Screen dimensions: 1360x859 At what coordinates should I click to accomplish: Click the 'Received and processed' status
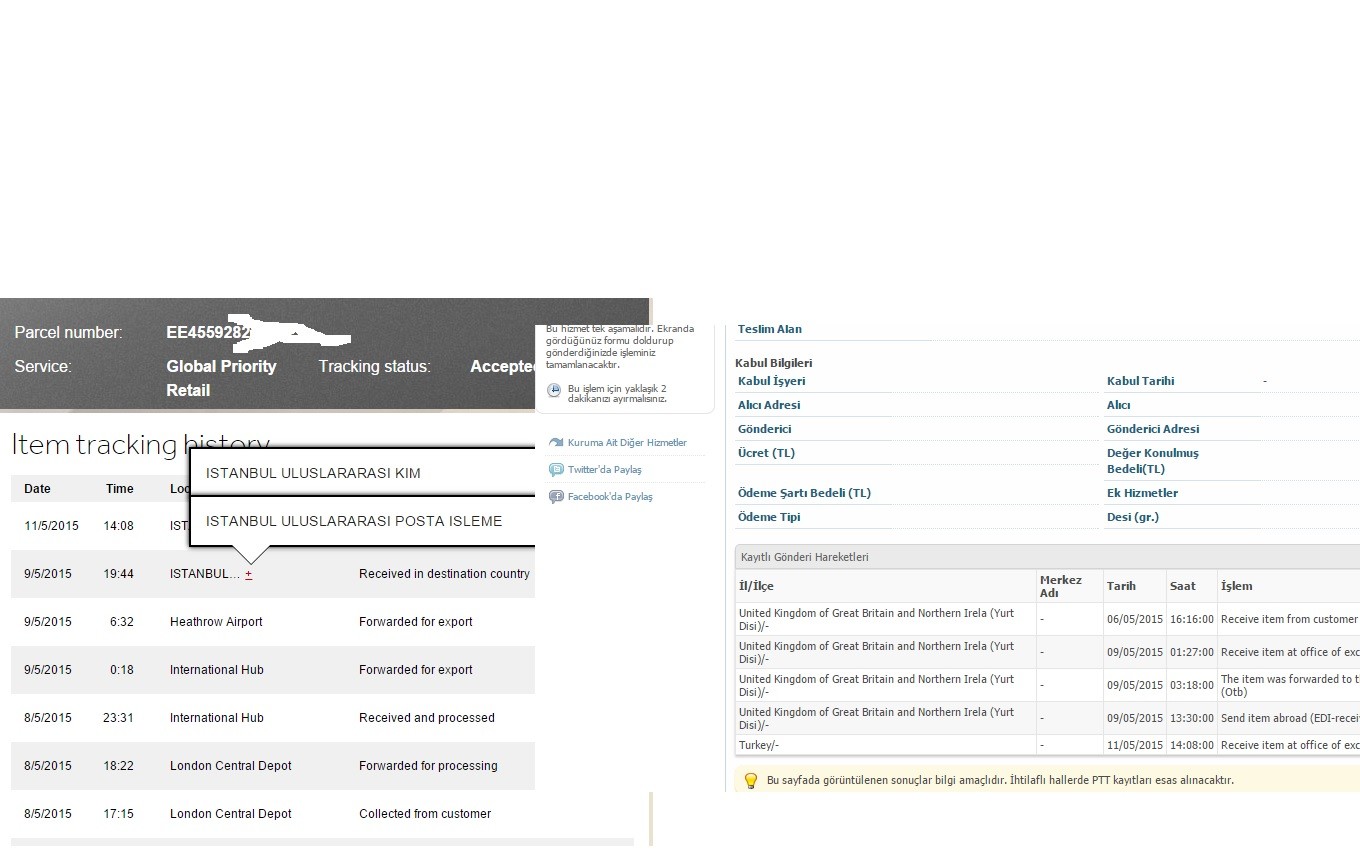coord(427,718)
